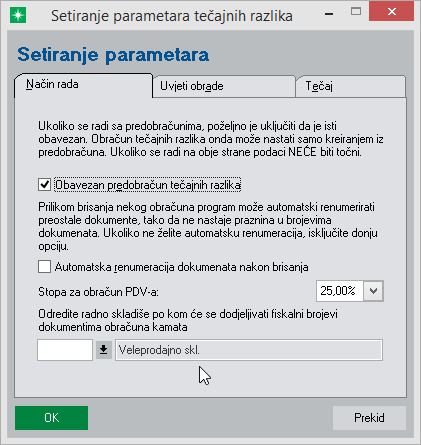Screen dimensions: 421x445
Task: Click the green star application icon
Action: [18, 15]
